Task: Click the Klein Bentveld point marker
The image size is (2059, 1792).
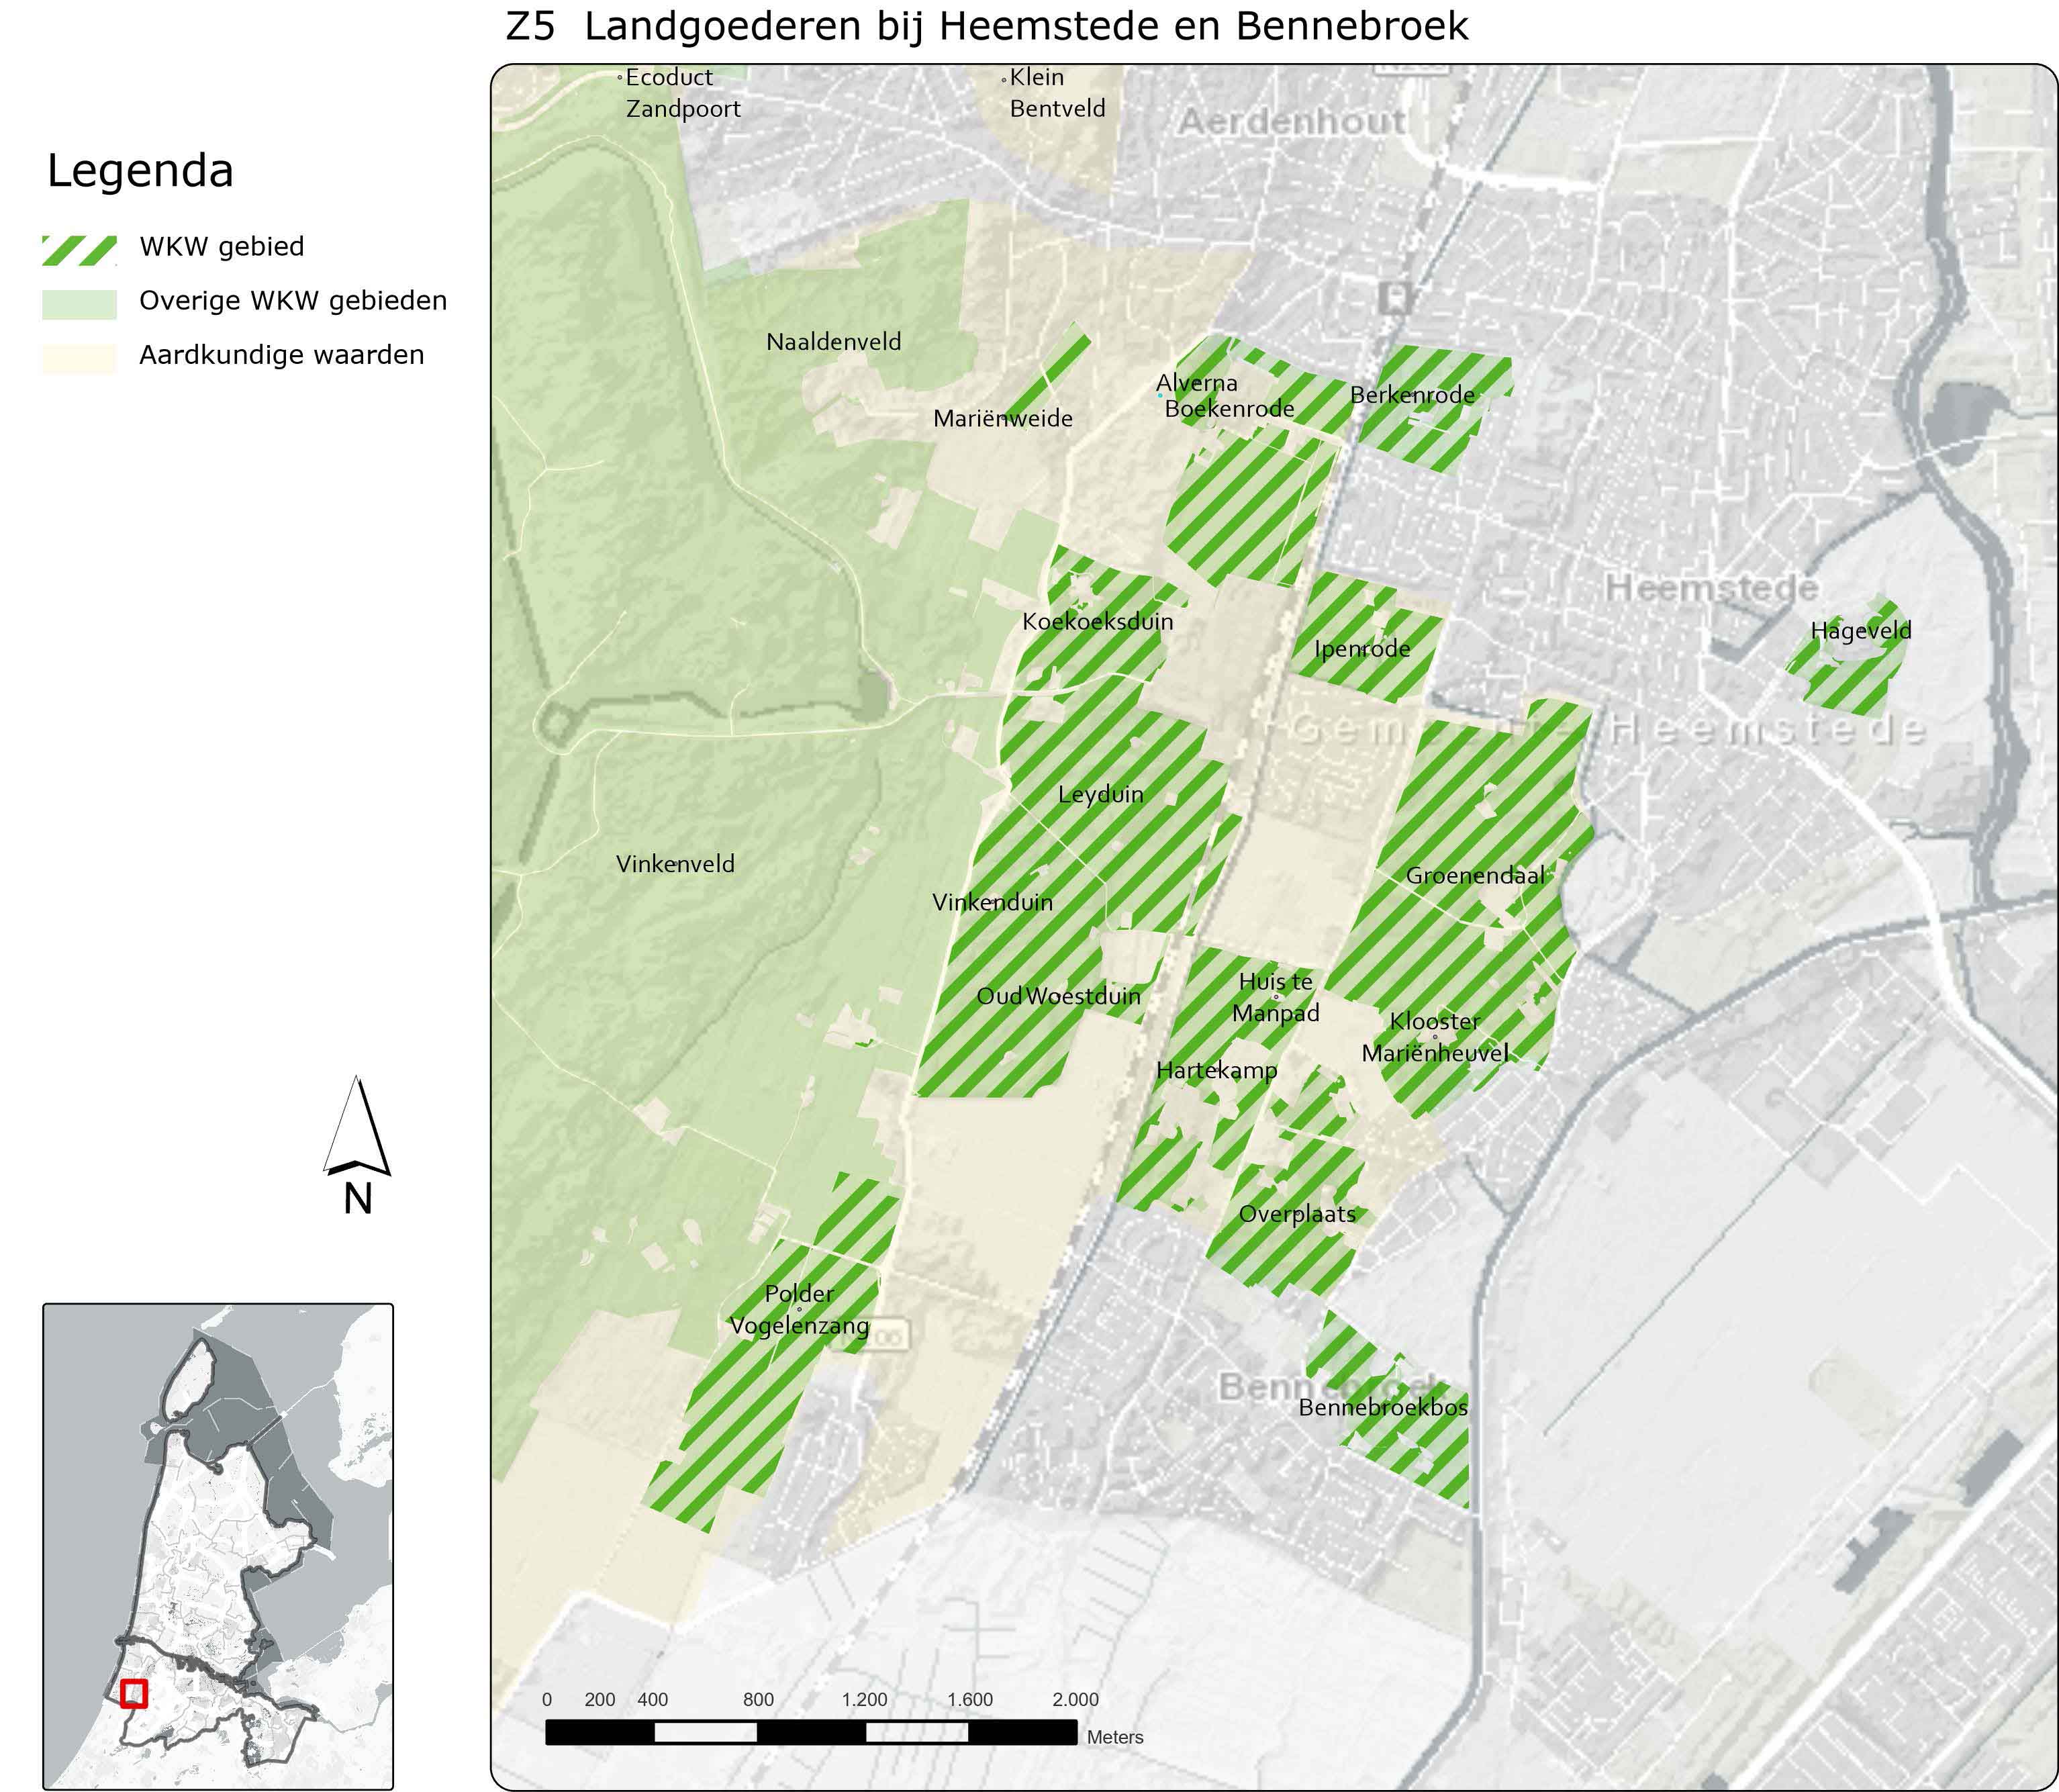Action: pyautogui.click(x=1004, y=80)
